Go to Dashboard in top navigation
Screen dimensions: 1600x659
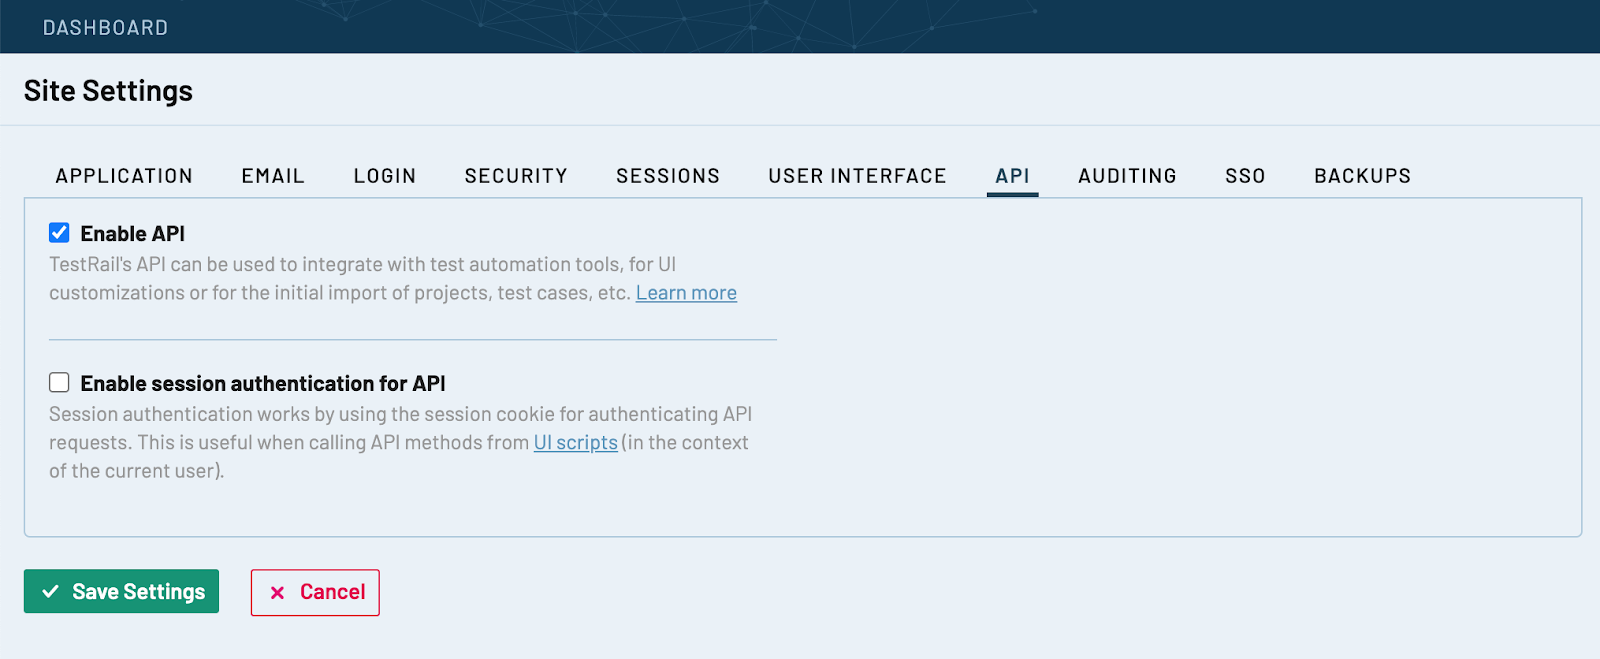[105, 28]
